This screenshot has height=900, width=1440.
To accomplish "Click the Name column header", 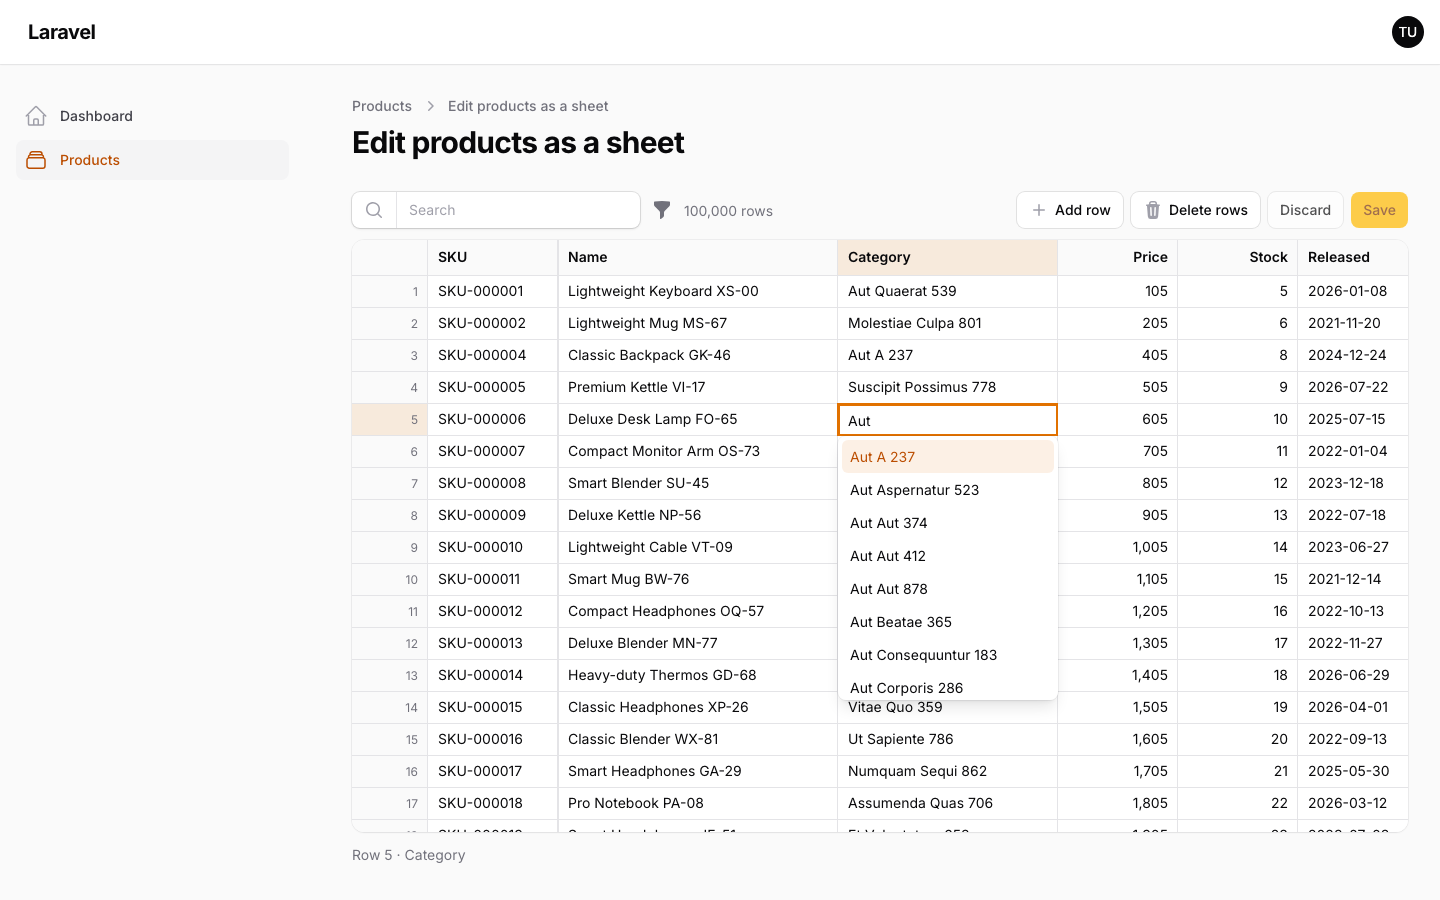I will [698, 257].
